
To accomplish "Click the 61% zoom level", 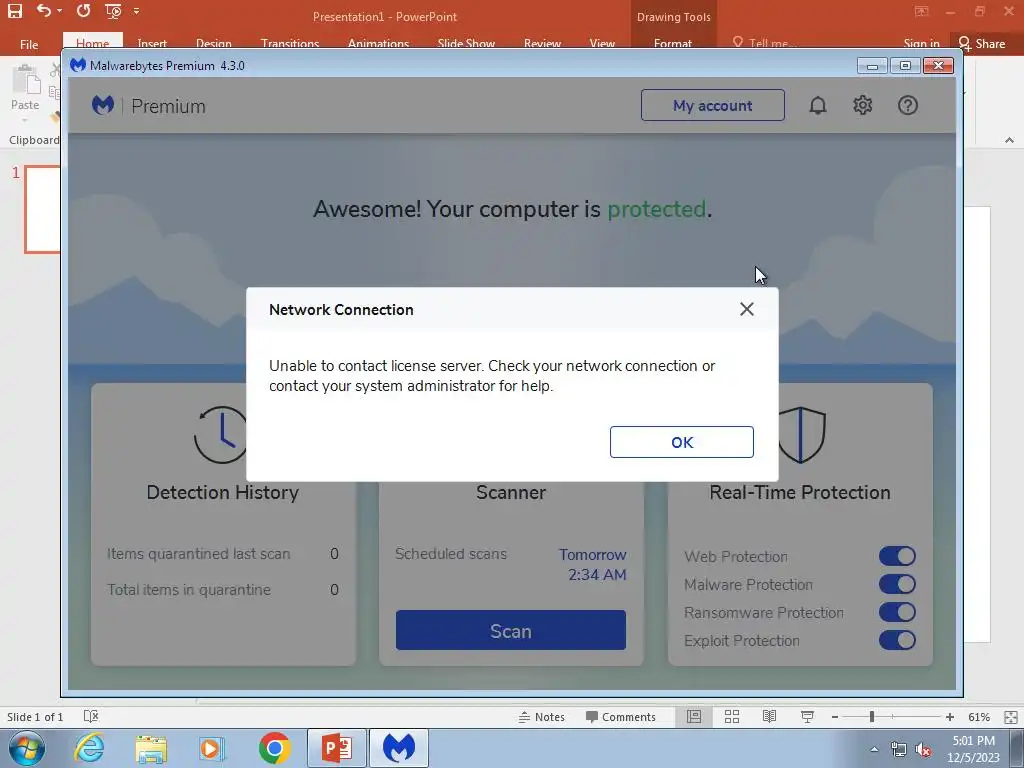I will point(979,717).
